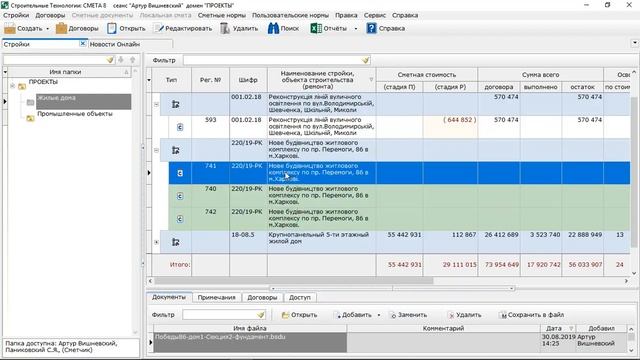Viewport: 640px width, 360px height.
Task: Click Сохранить в файл button
Action: point(532,315)
